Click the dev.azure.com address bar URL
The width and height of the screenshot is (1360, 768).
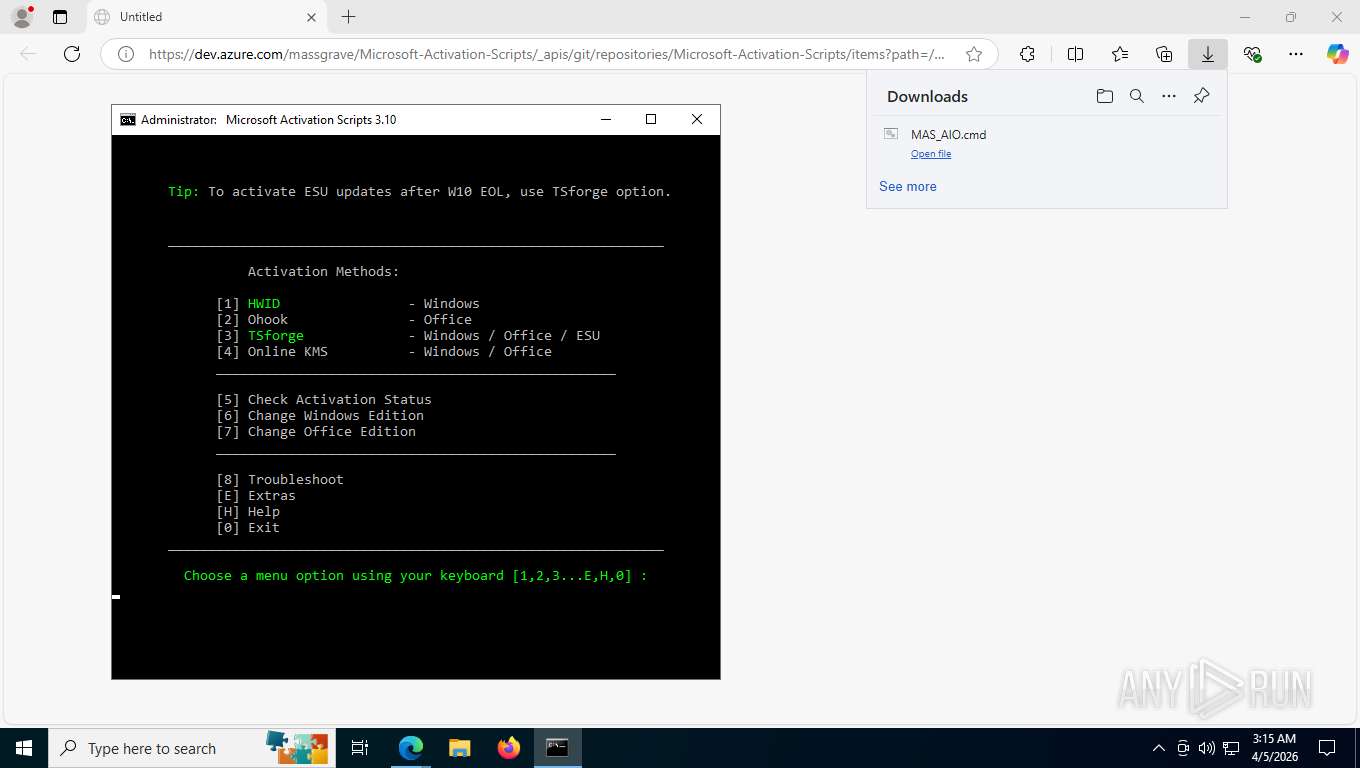[546, 55]
